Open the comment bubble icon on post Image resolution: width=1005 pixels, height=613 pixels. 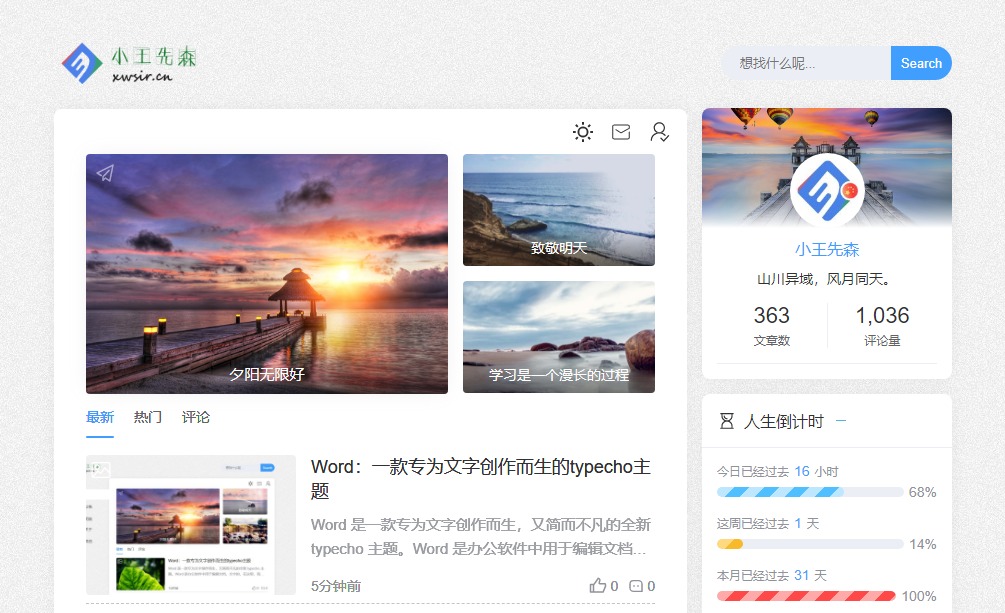tap(636, 586)
